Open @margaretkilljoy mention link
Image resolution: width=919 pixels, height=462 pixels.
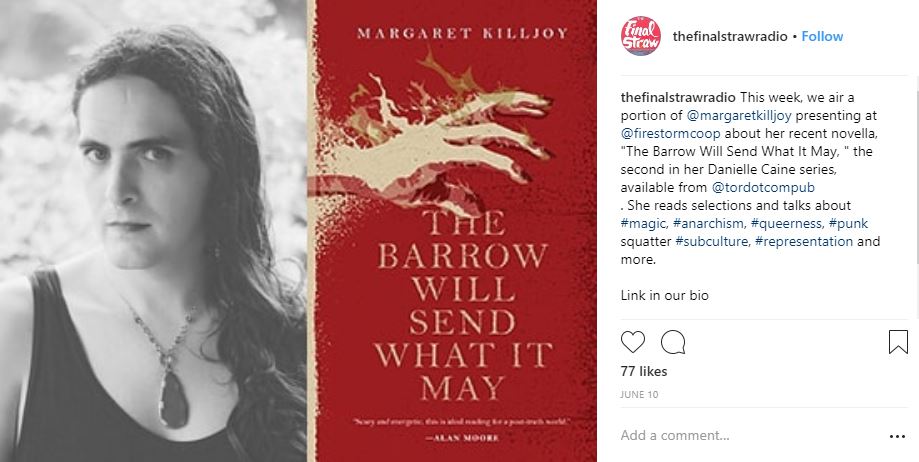(x=738, y=116)
